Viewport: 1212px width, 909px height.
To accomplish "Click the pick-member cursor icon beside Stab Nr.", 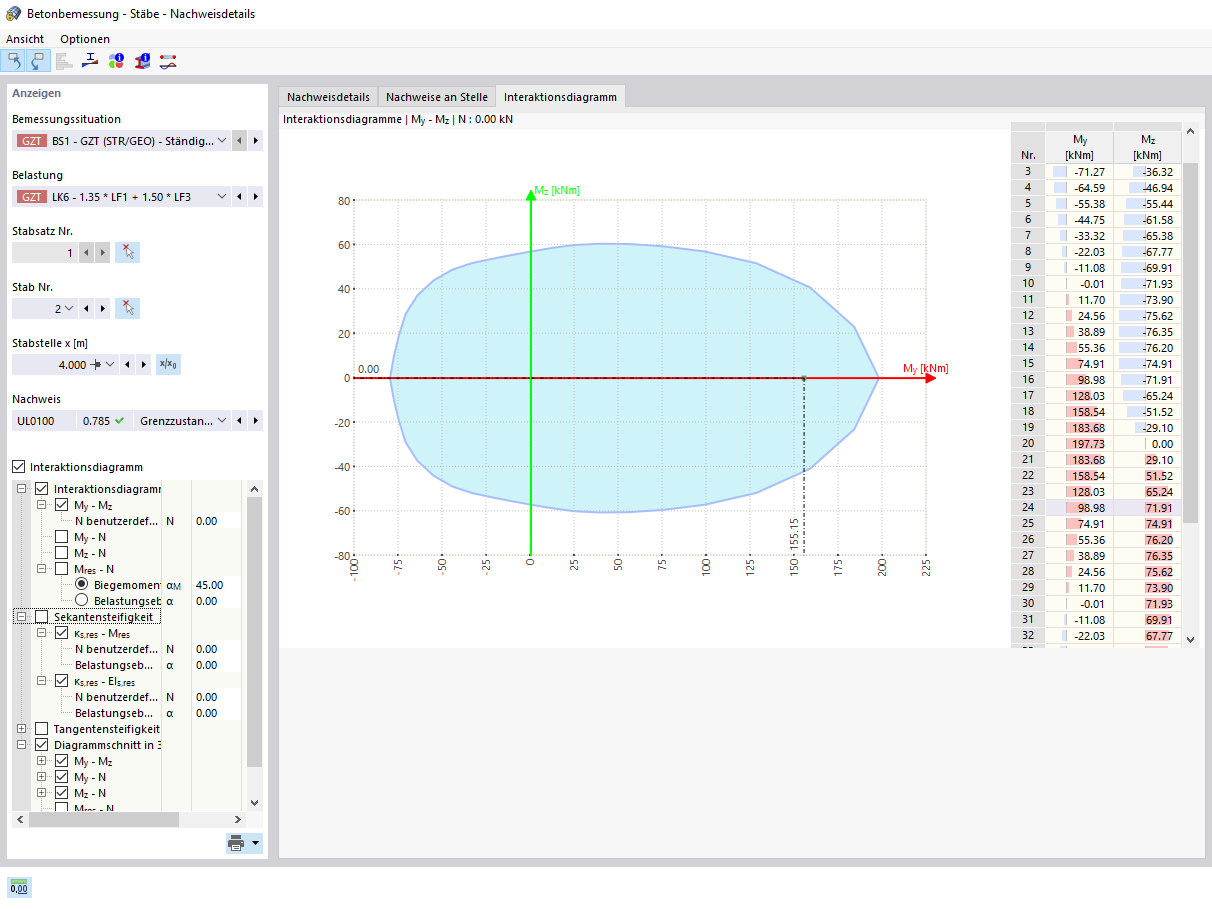I will [x=127, y=308].
